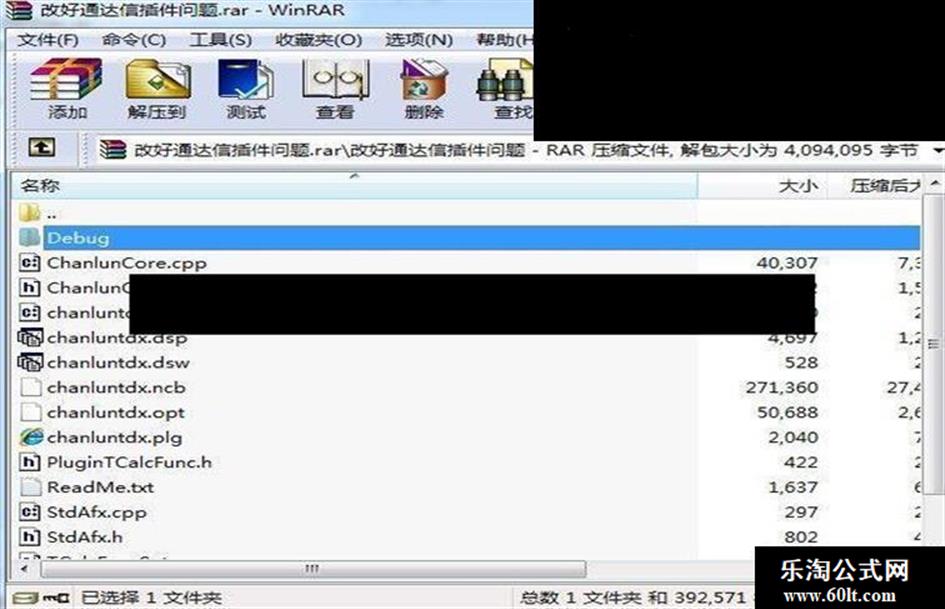Image resolution: width=945 pixels, height=609 pixels.
Task: Click the 测试 (Test) toolbar icon
Action: click(245, 79)
